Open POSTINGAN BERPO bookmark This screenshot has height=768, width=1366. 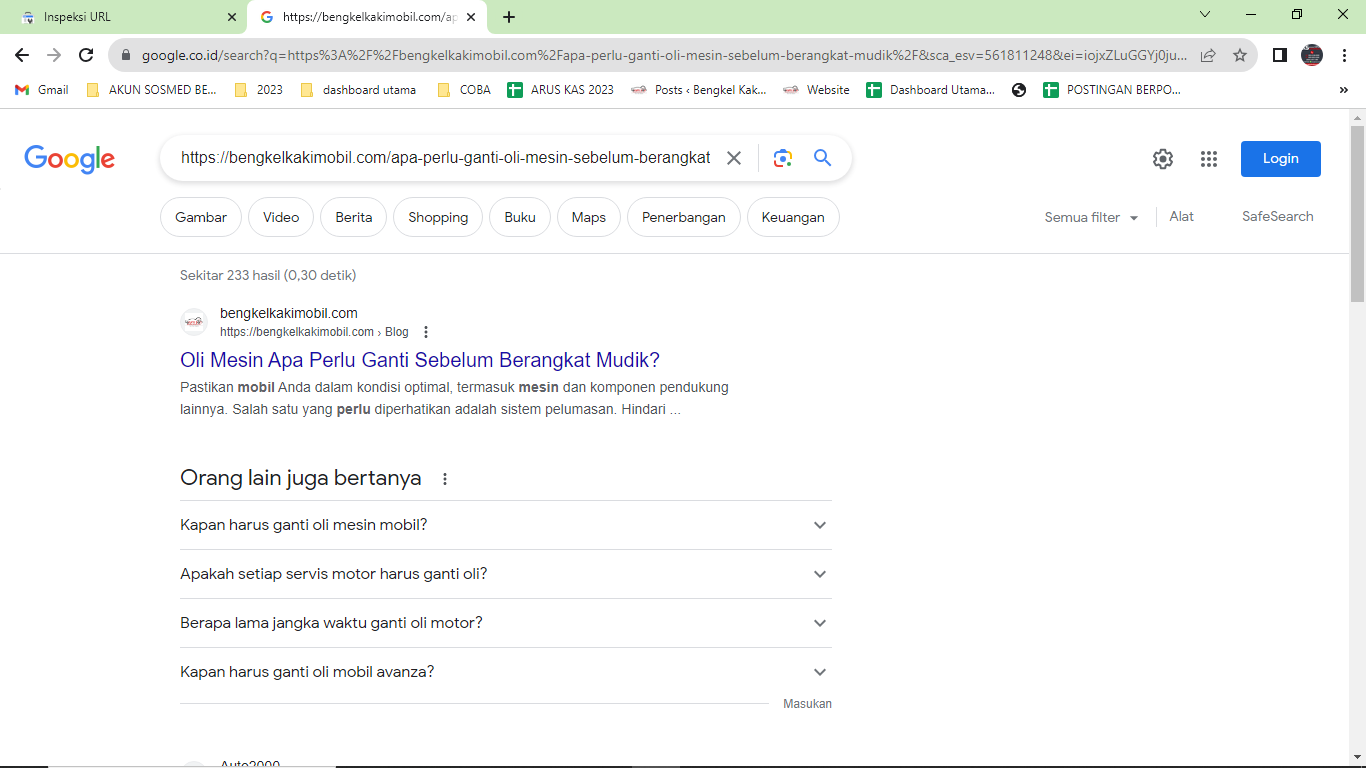click(1112, 90)
